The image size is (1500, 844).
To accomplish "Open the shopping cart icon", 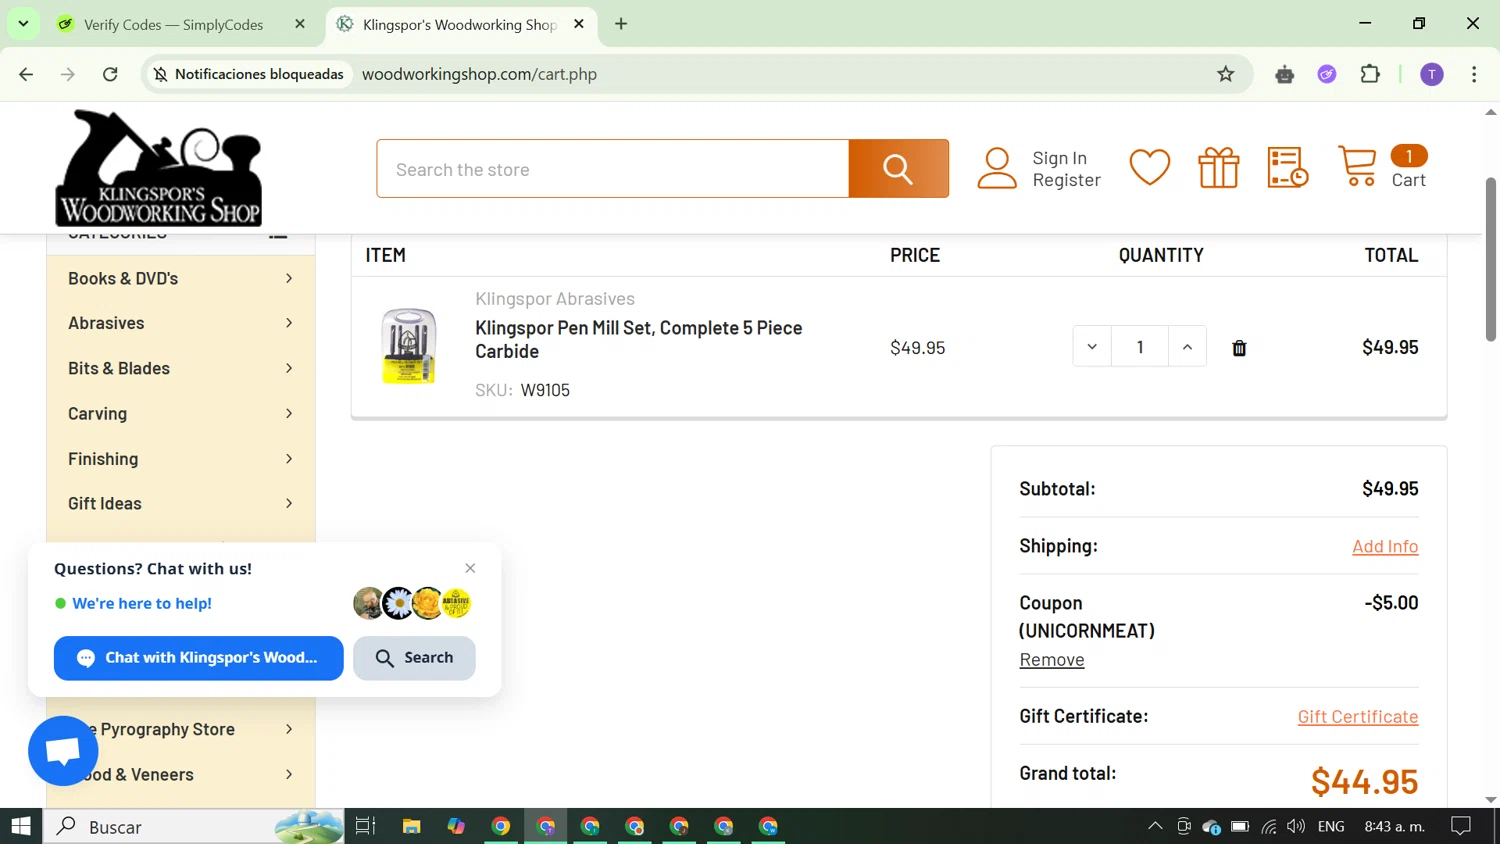I will tap(1357, 167).
